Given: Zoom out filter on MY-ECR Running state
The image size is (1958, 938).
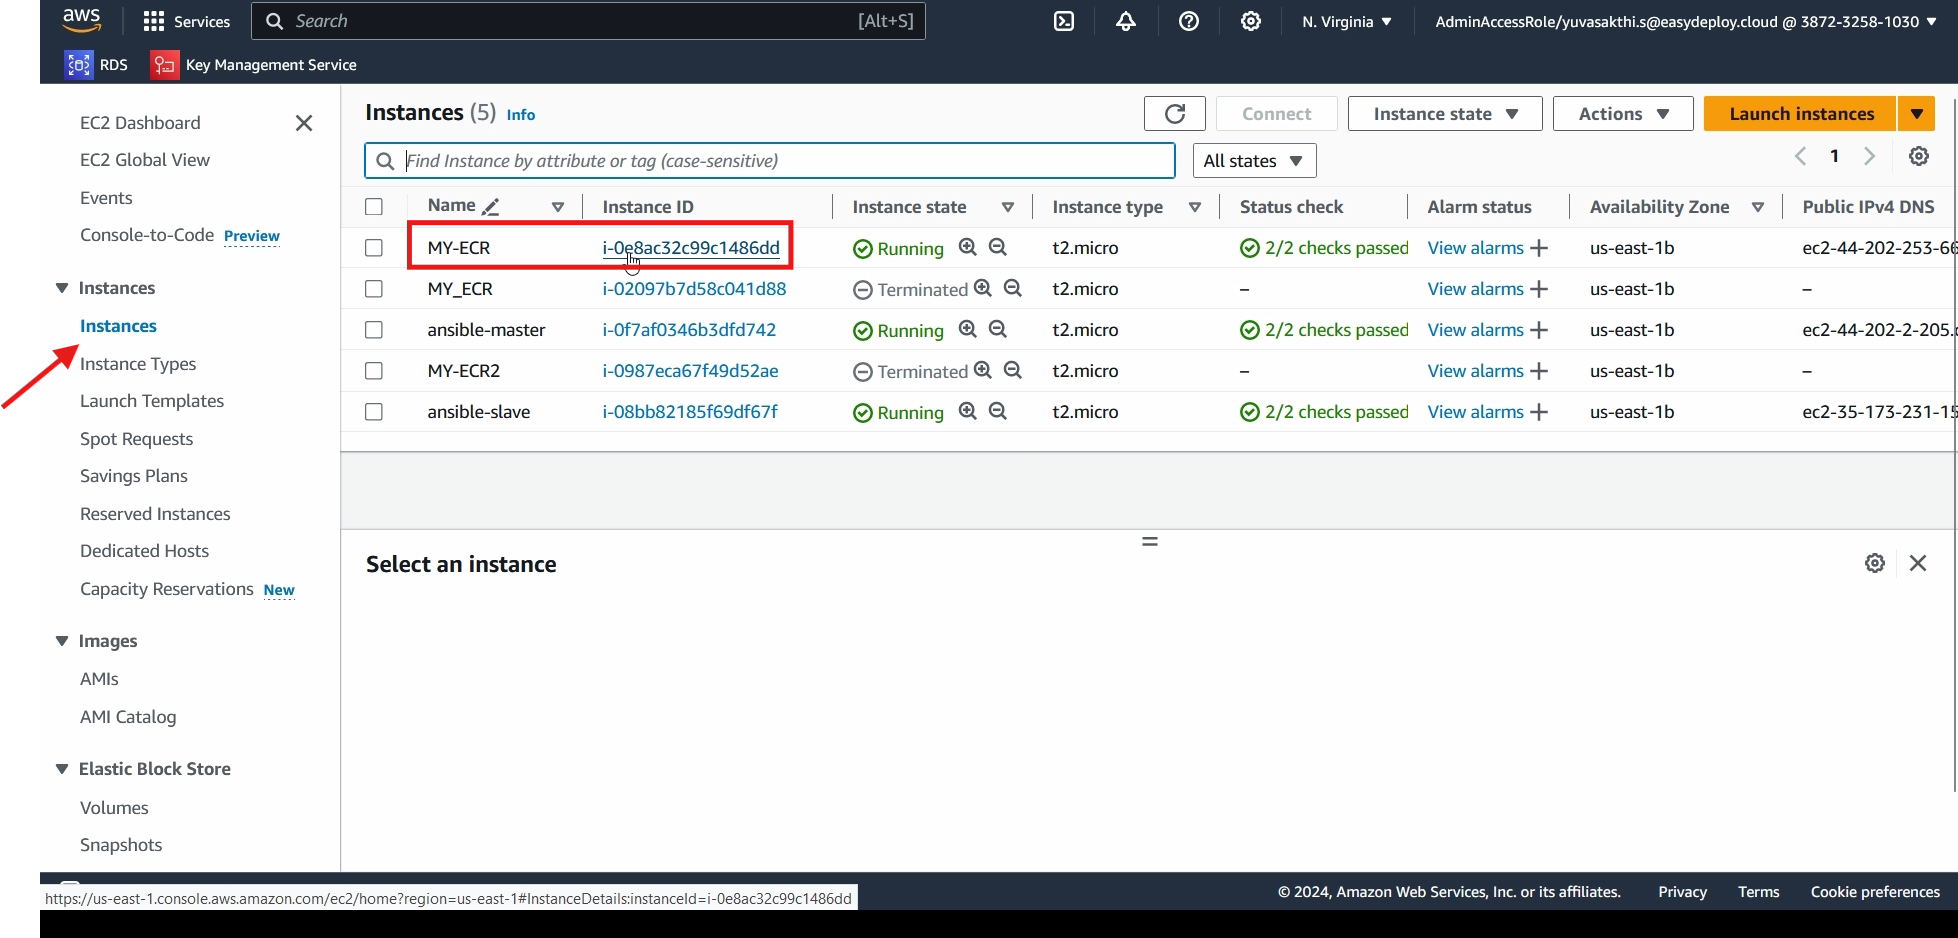Looking at the screenshot, I should (x=998, y=247).
